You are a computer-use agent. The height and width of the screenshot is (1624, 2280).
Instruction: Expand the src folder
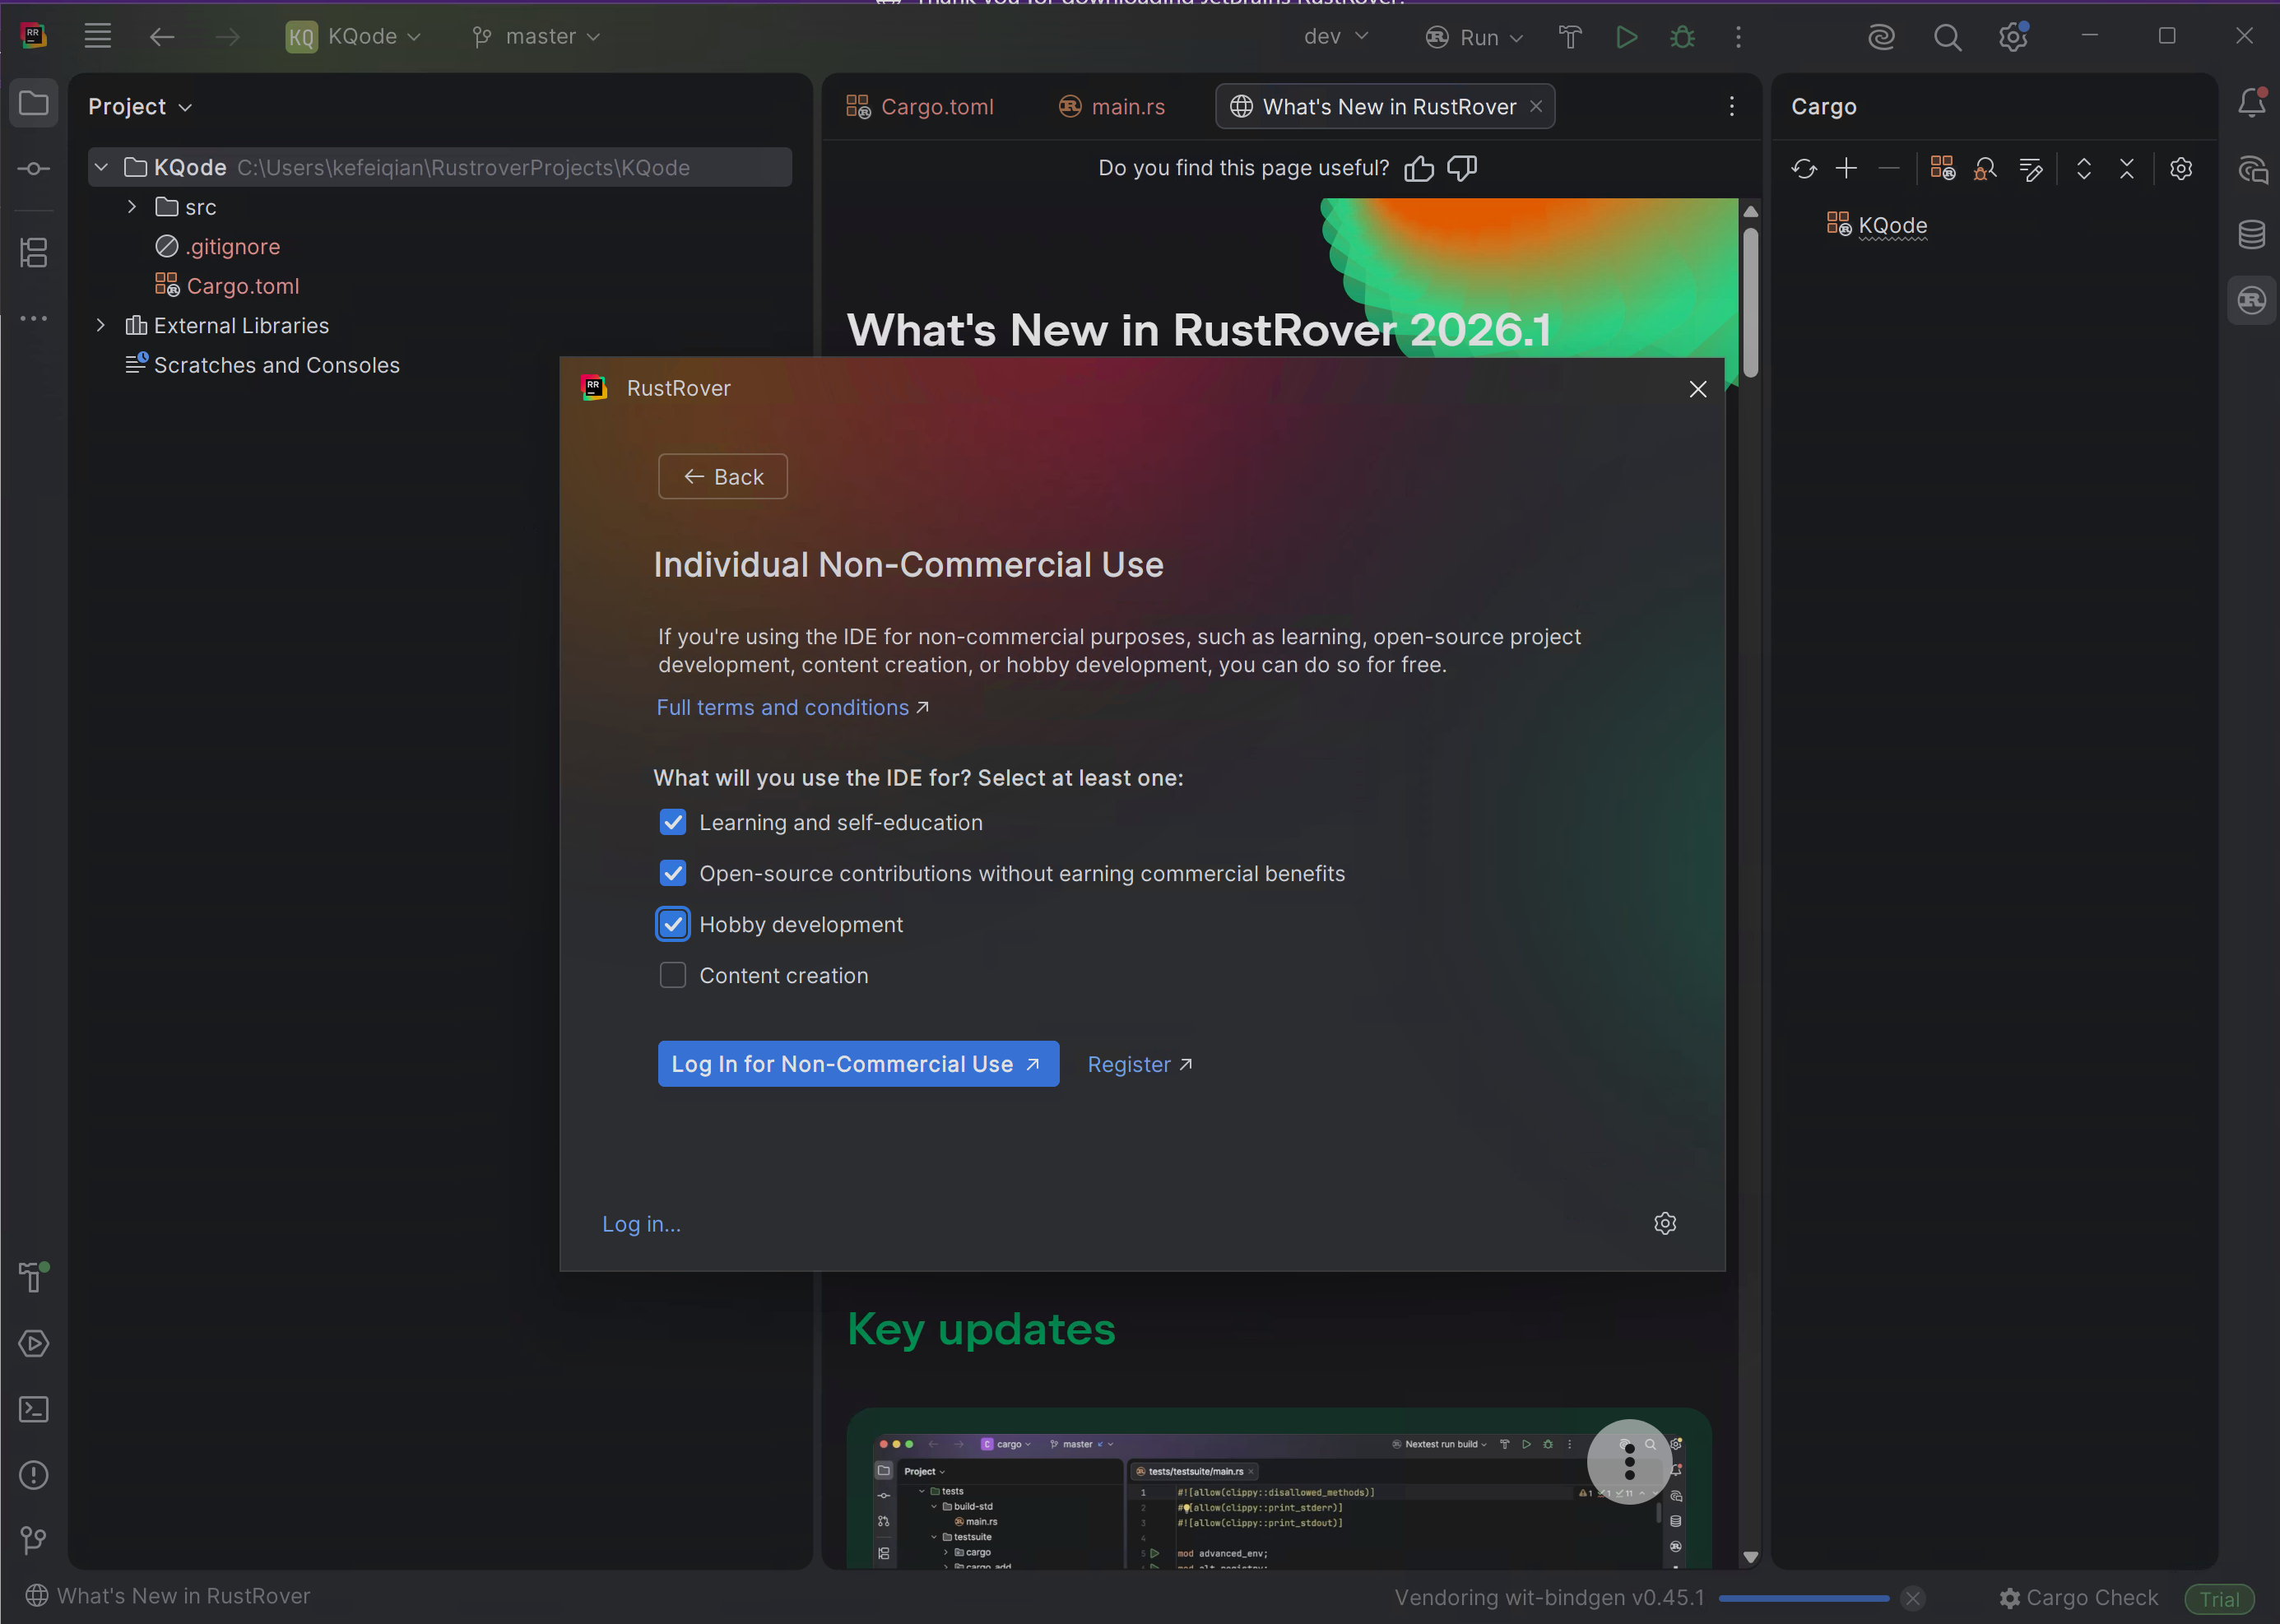132,207
